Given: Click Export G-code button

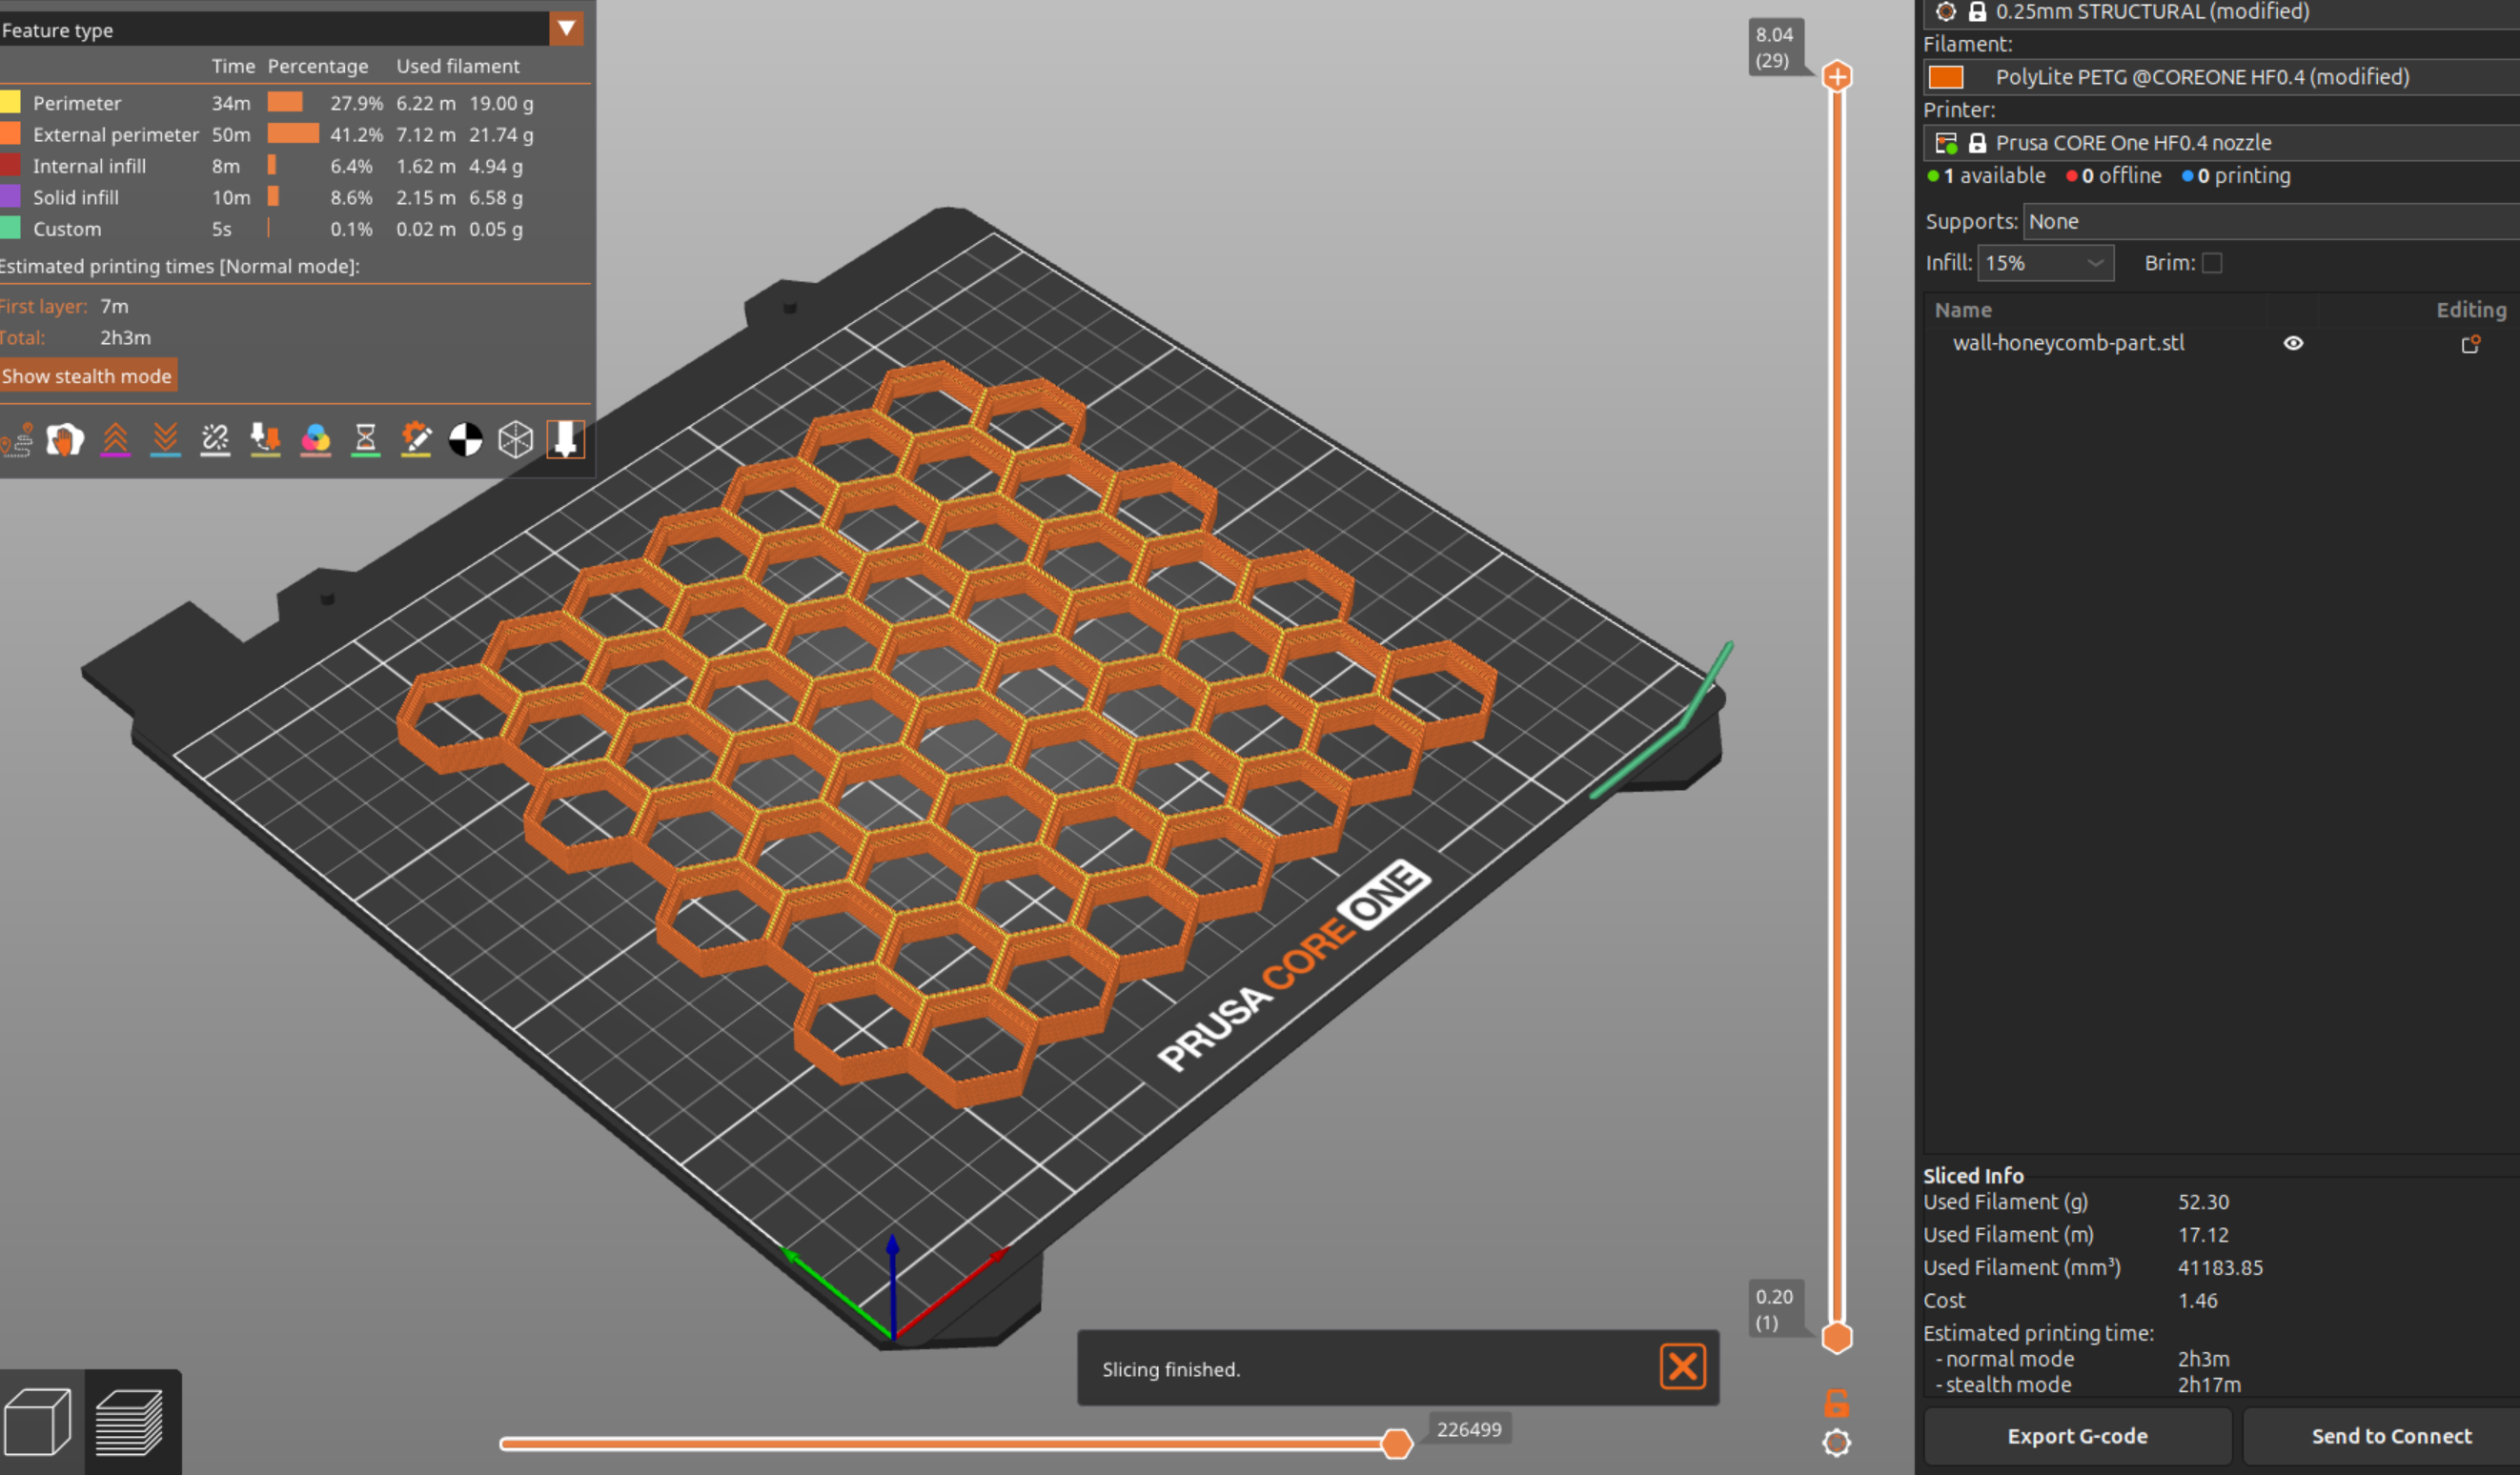Looking at the screenshot, I should (2077, 1436).
